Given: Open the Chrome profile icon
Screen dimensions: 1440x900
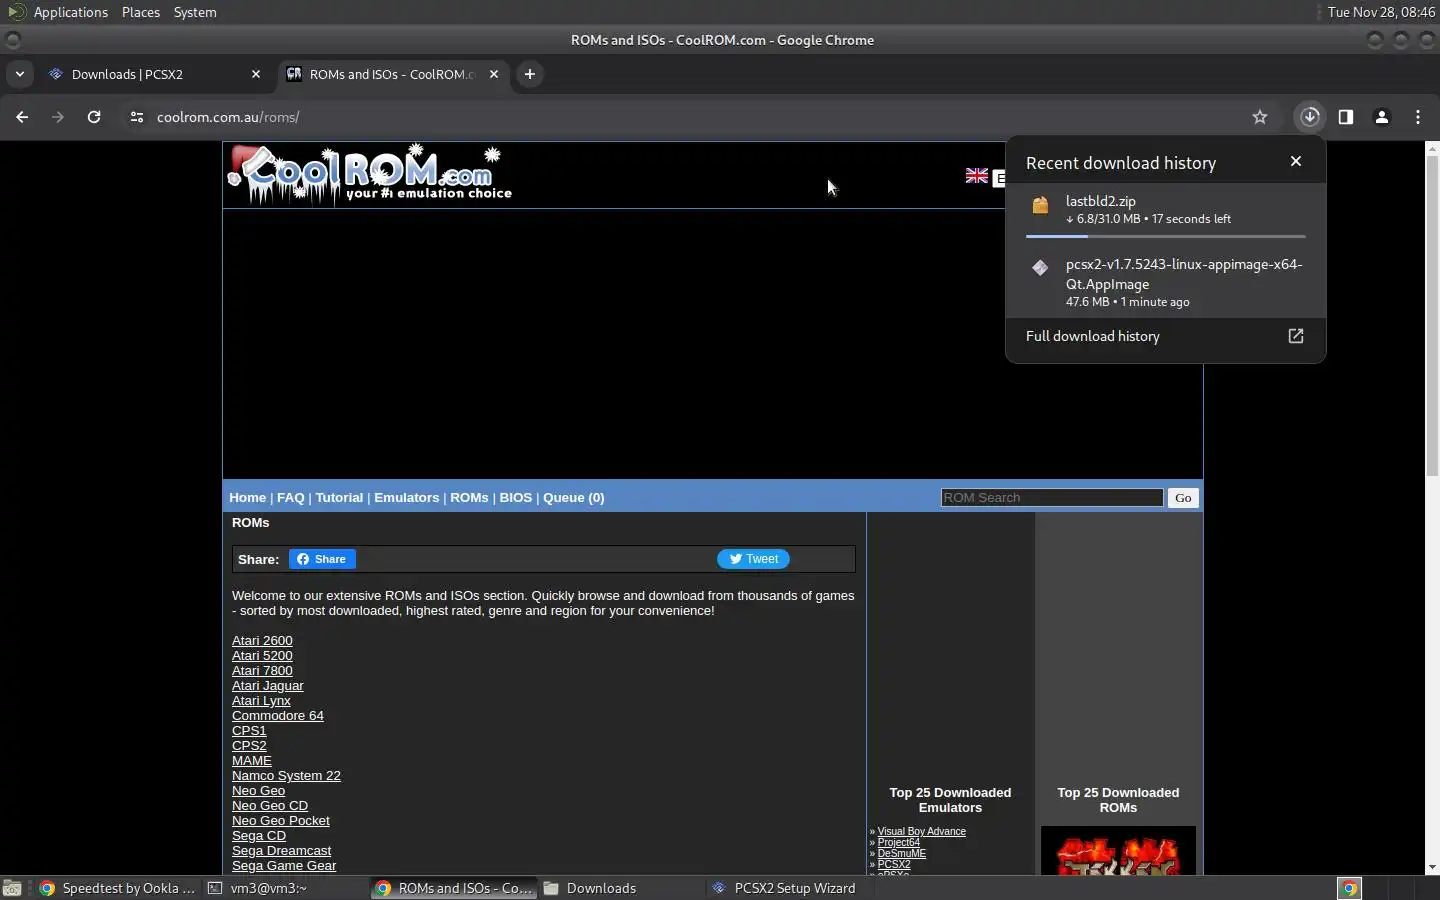Looking at the screenshot, I should [x=1382, y=117].
